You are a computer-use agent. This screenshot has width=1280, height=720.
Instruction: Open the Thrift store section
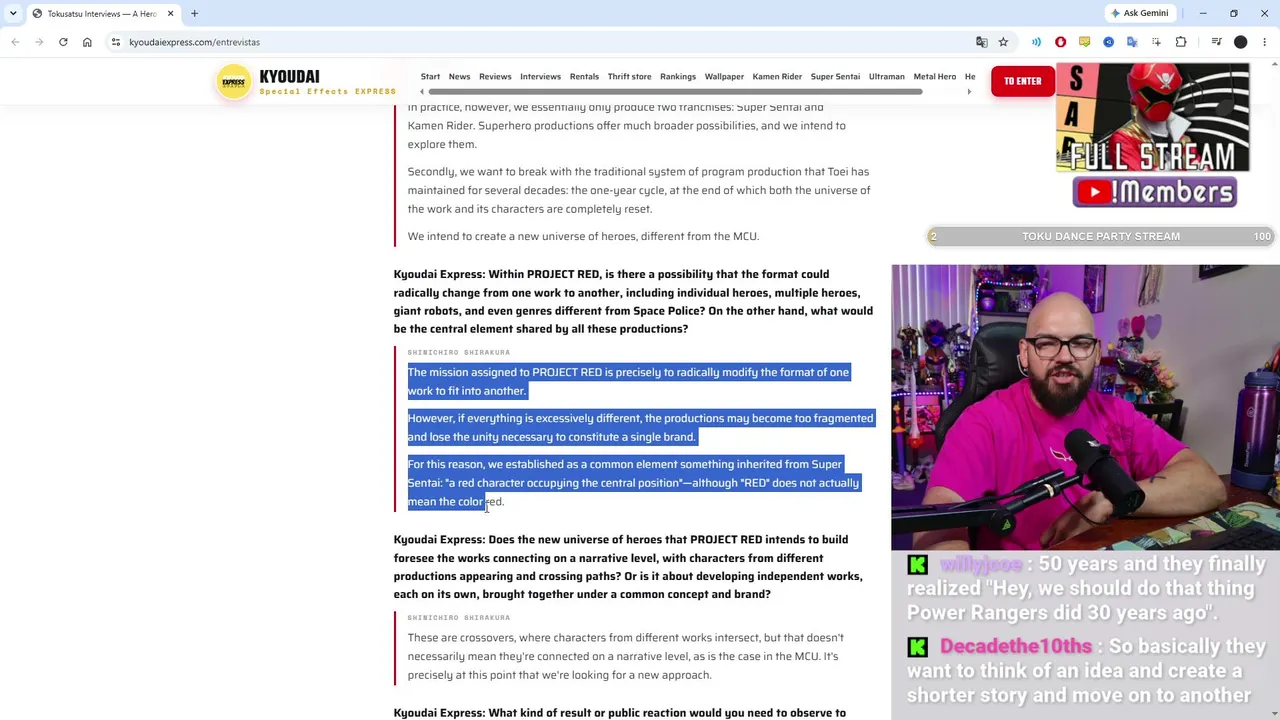pyautogui.click(x=629, y=76)
